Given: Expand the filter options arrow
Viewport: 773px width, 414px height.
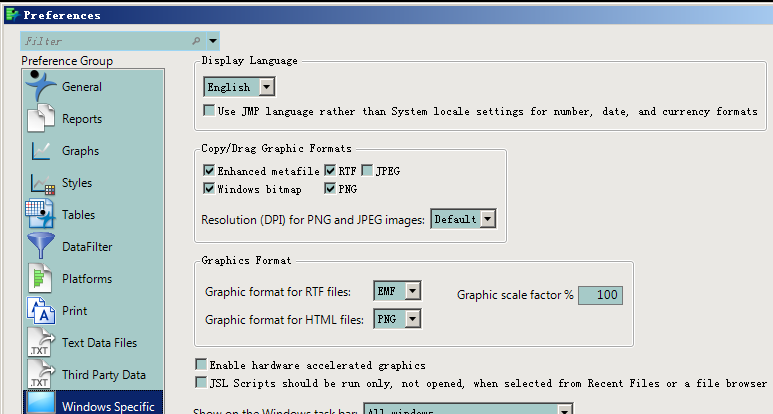Looking at the screenshot, I should pos(213,41).
